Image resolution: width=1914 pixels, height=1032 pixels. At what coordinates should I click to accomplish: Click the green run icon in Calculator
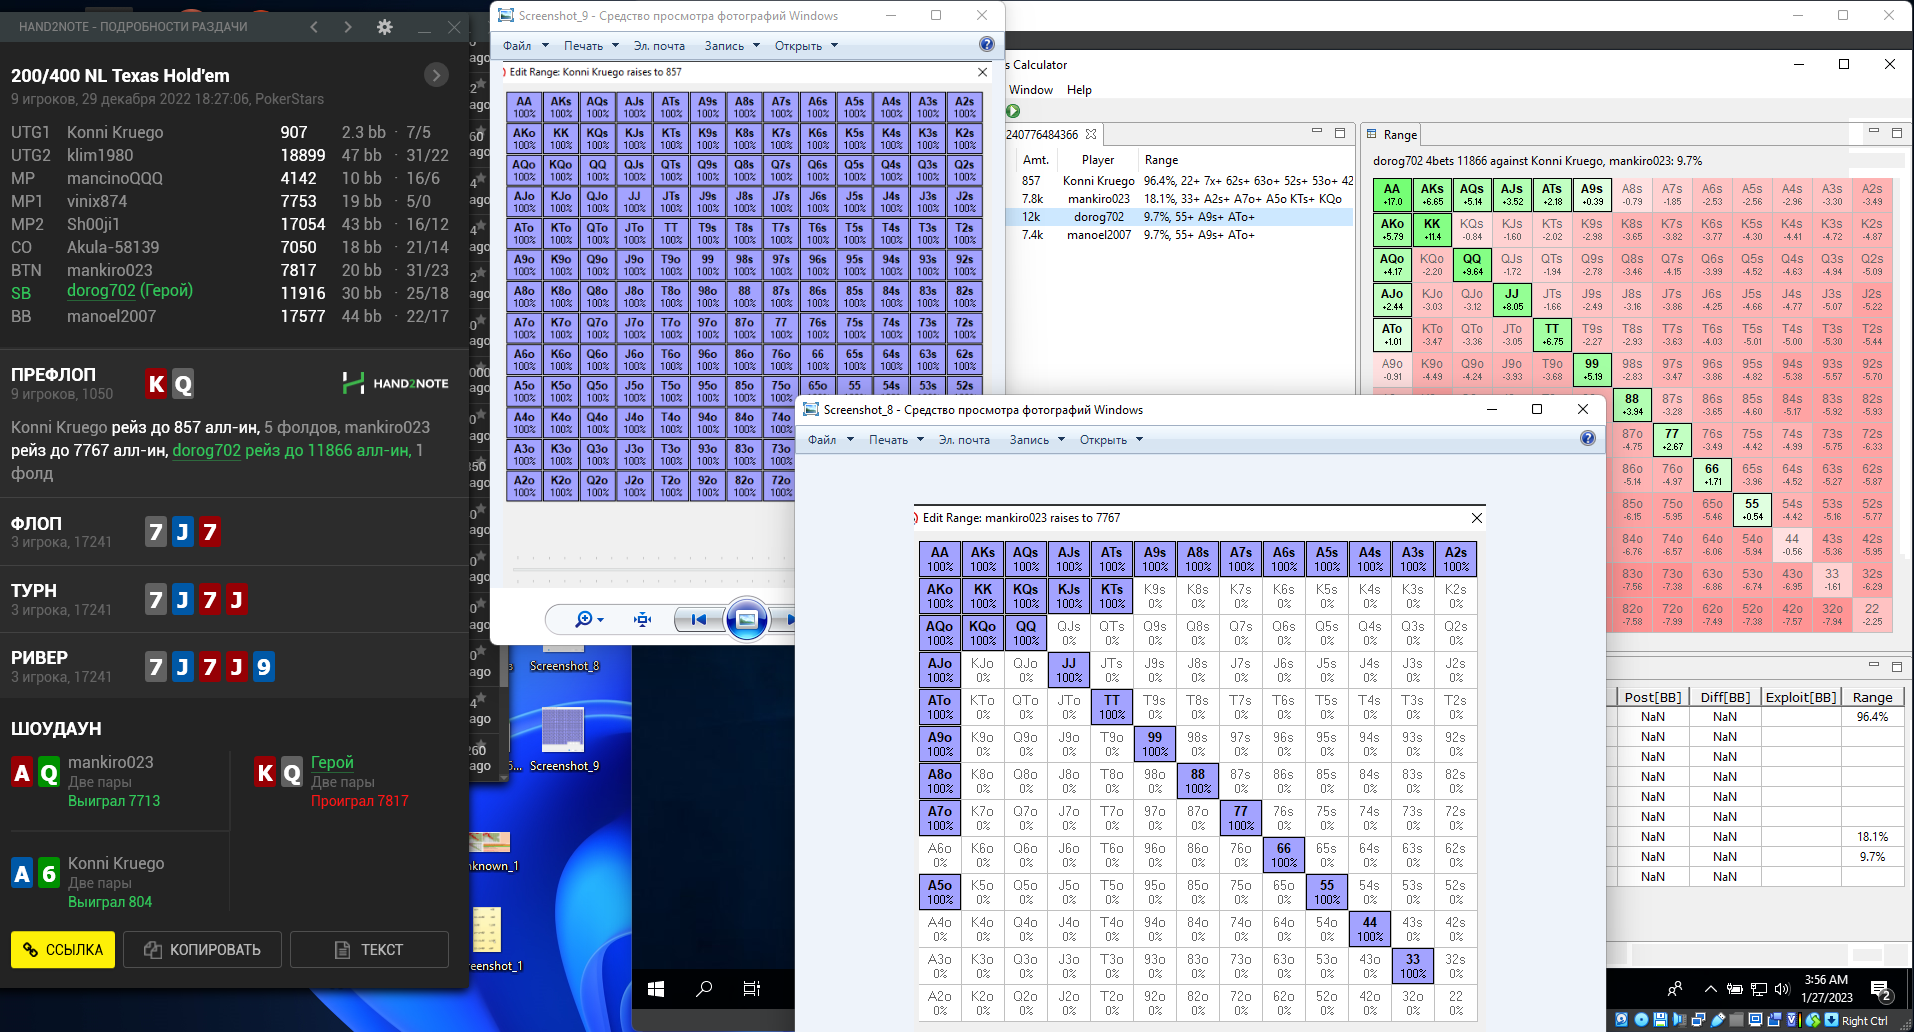coord(1013,111)
